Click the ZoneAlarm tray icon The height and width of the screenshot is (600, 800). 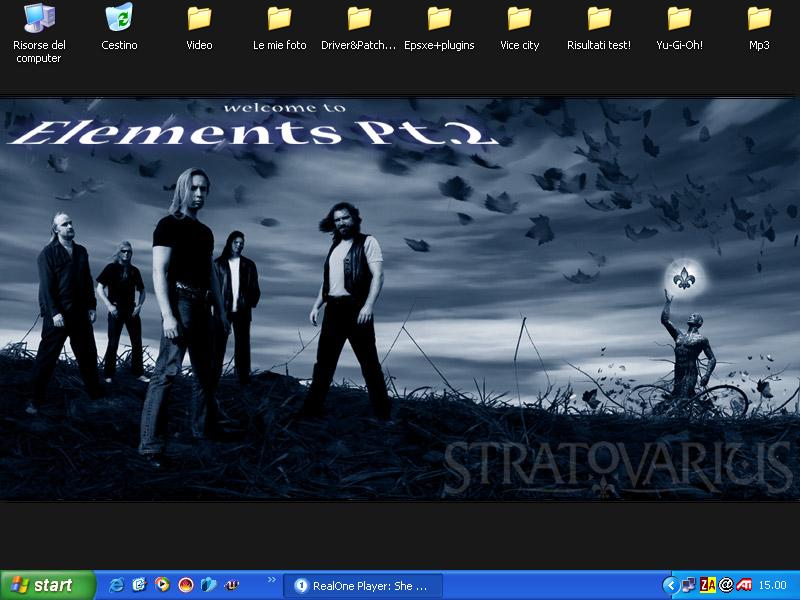(x=708, y=585)
